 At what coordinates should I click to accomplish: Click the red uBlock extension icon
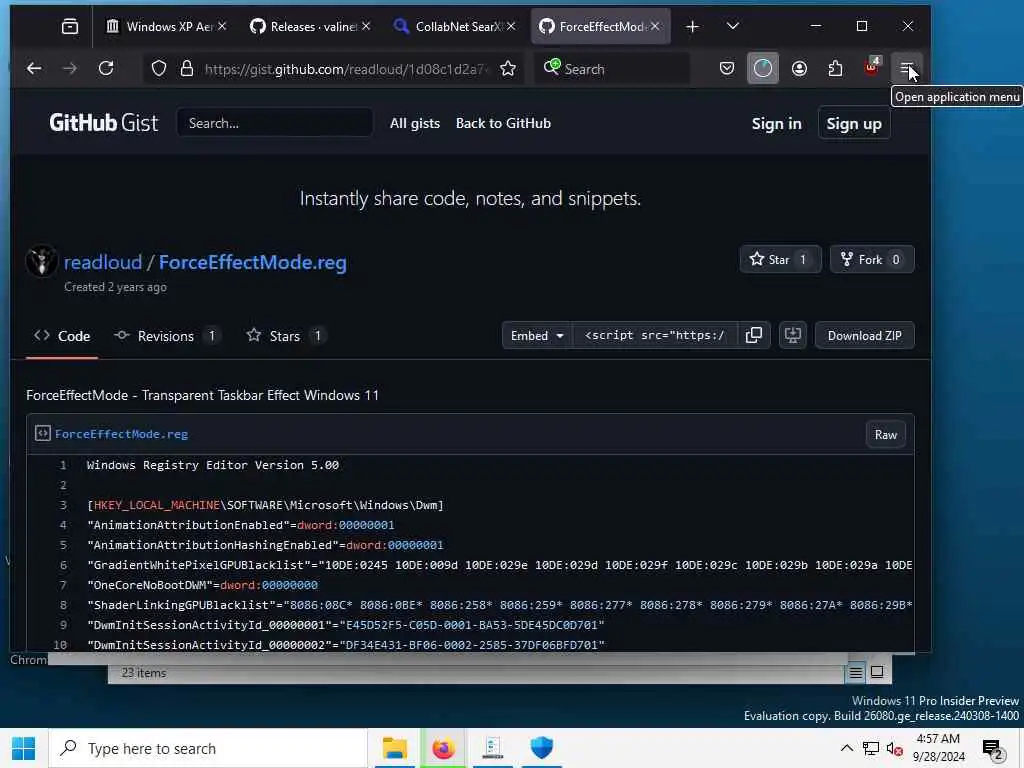point(872,67)
